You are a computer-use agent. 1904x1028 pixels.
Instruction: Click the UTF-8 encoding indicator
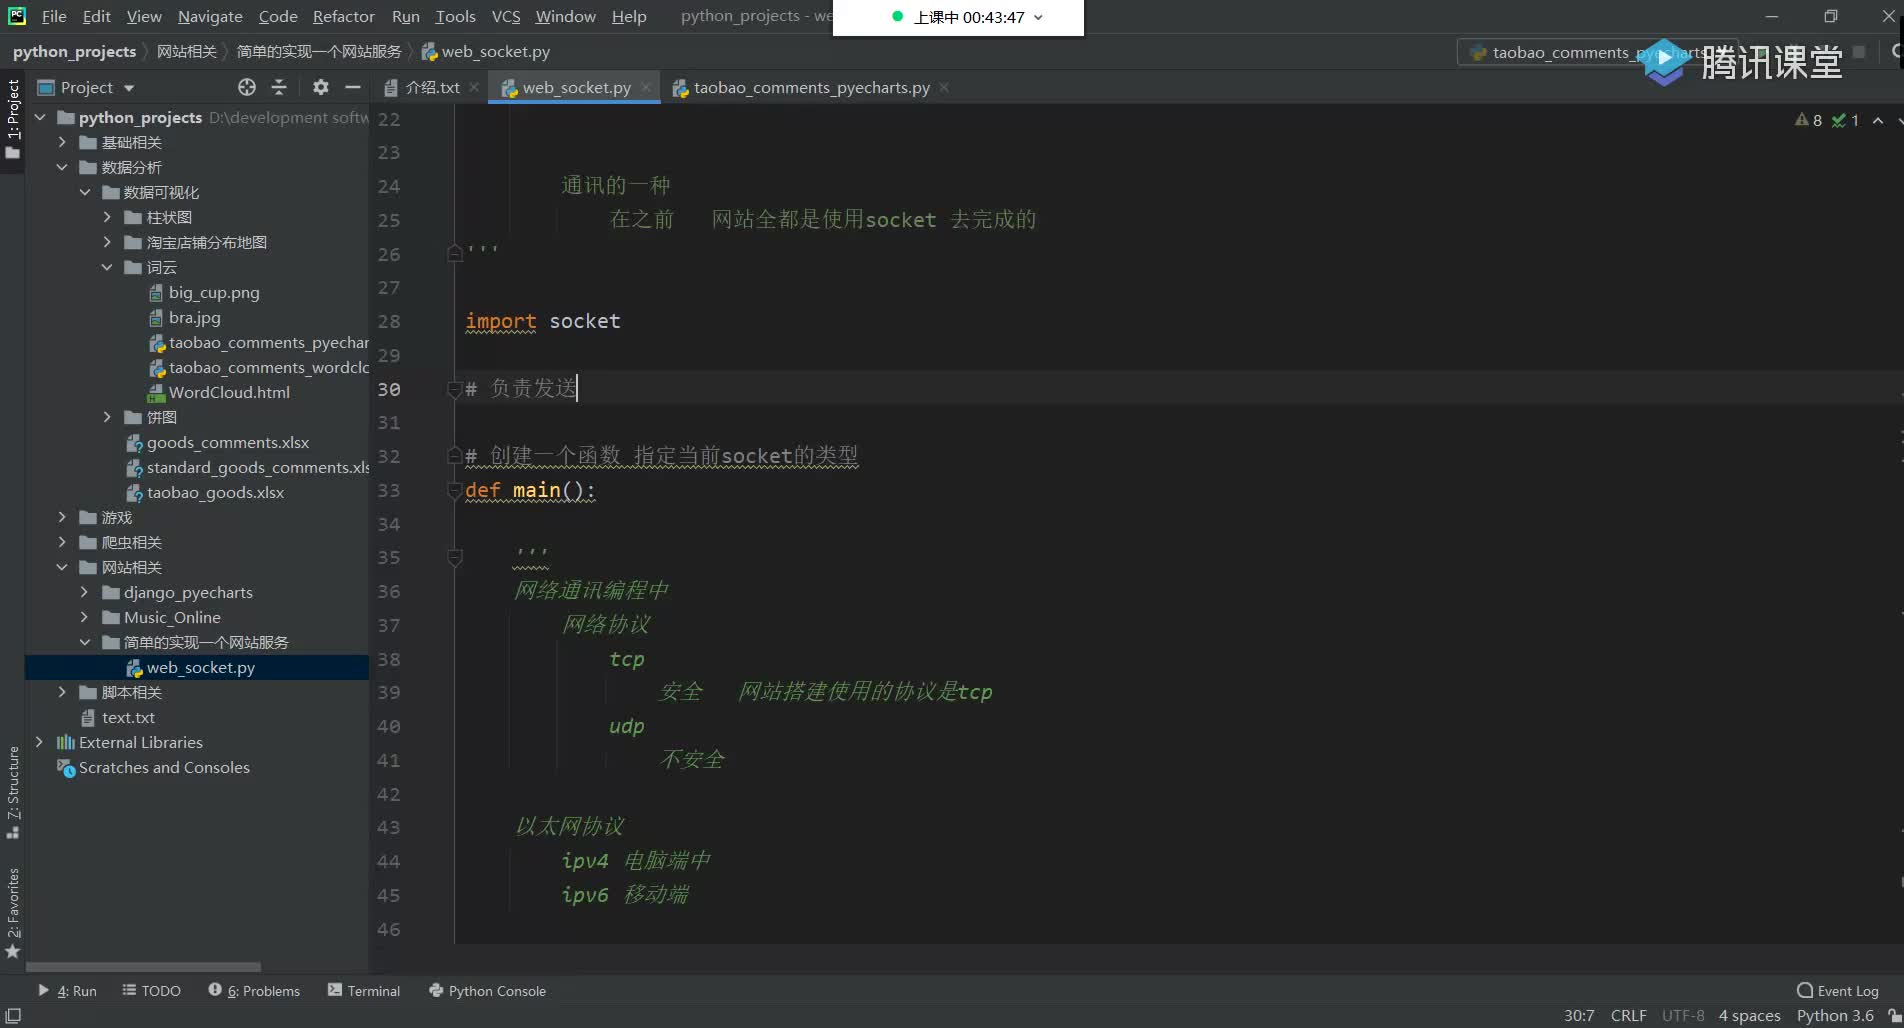tap(1683, 1015)
